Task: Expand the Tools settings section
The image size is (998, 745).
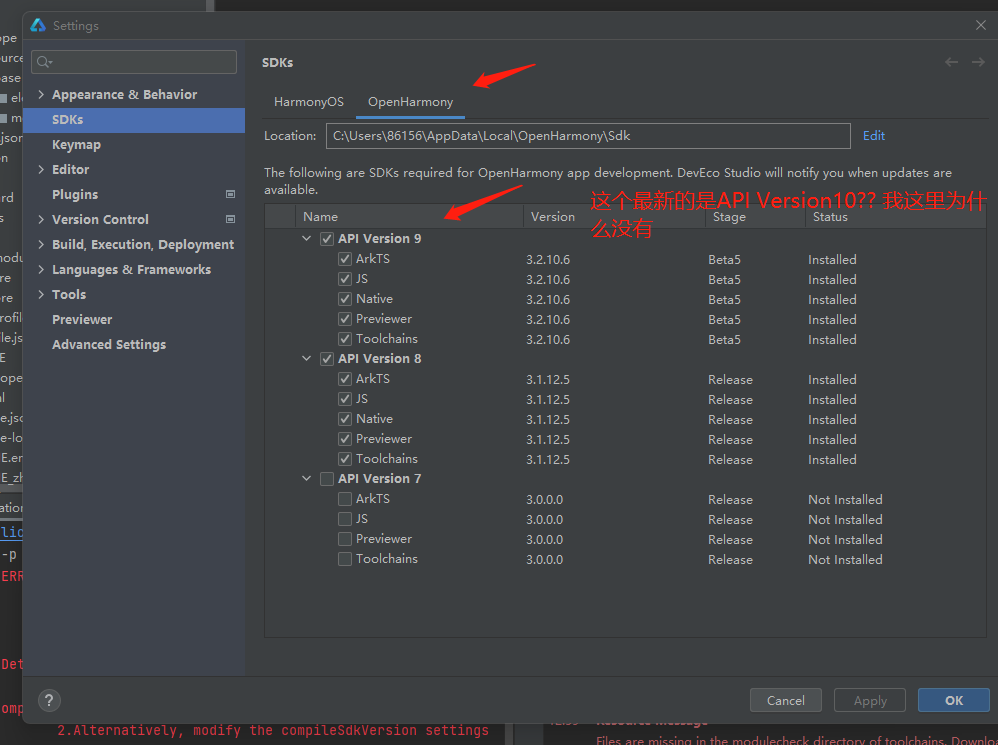Action: tap(41, 294)
